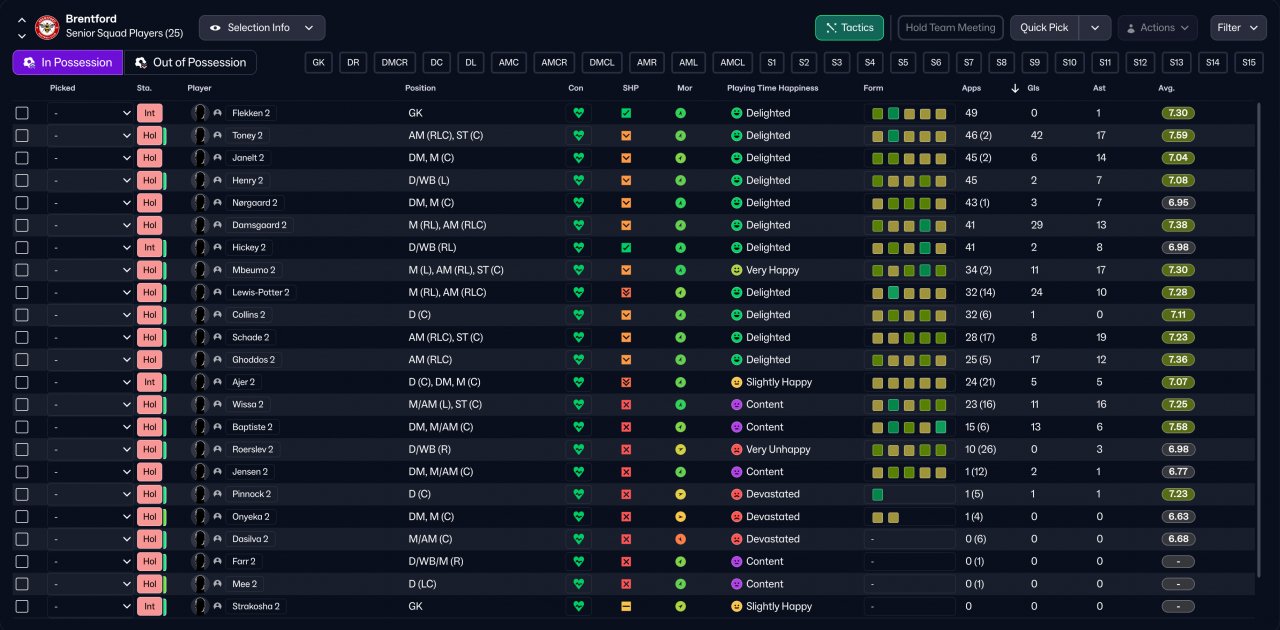Tick the checkbox for Flekken 2
This screenshot has width=1280, height=630.
click(x=22, y=113)
